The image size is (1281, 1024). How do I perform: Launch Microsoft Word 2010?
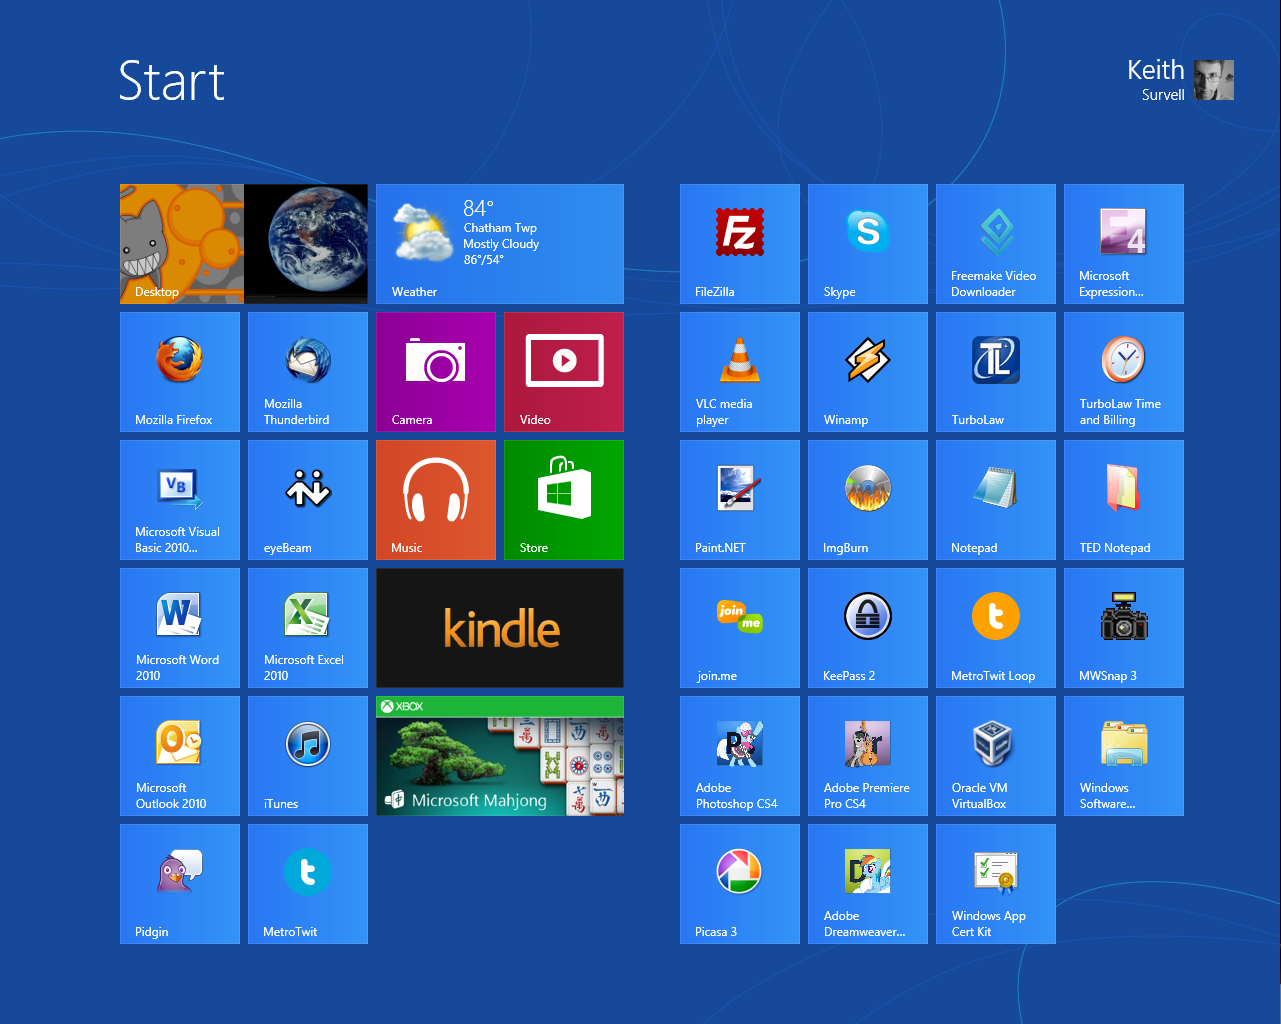pos(180,628)
